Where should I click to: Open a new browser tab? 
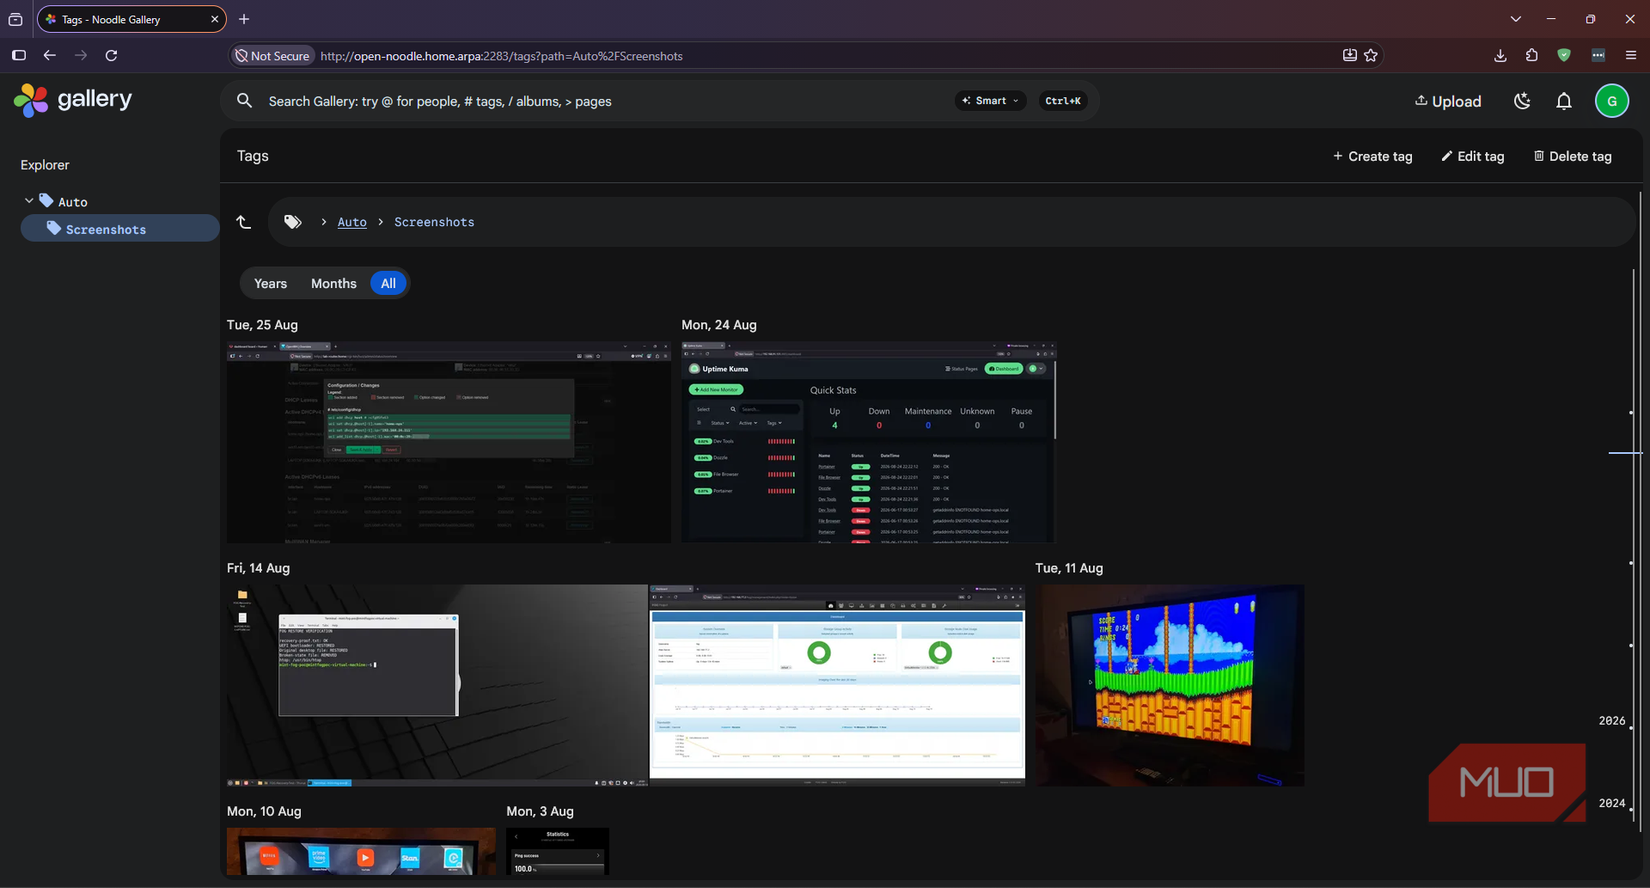(244, 19)
